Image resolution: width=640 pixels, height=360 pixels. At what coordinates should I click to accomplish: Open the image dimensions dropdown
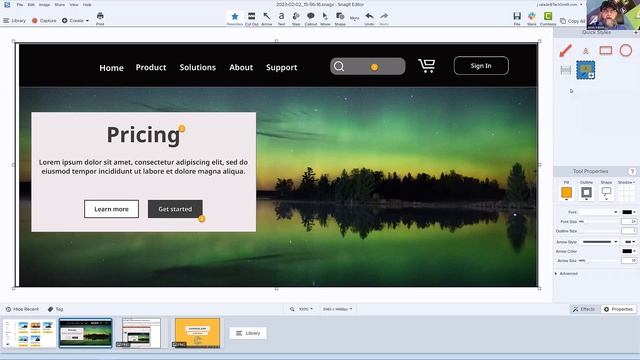(x=337, y=309)
